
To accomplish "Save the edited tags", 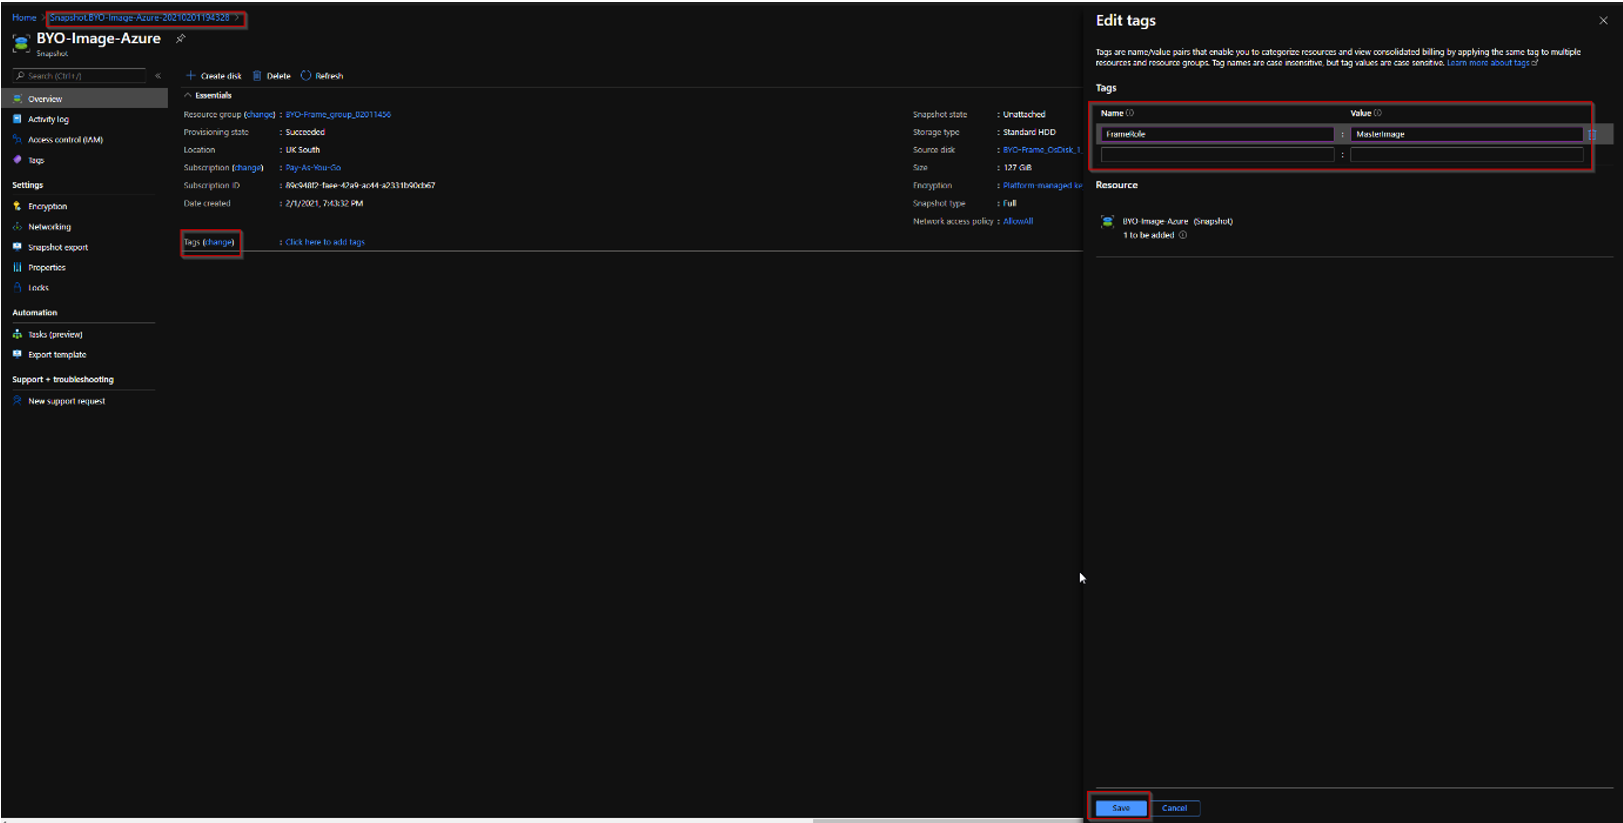I will point(1120,808).
